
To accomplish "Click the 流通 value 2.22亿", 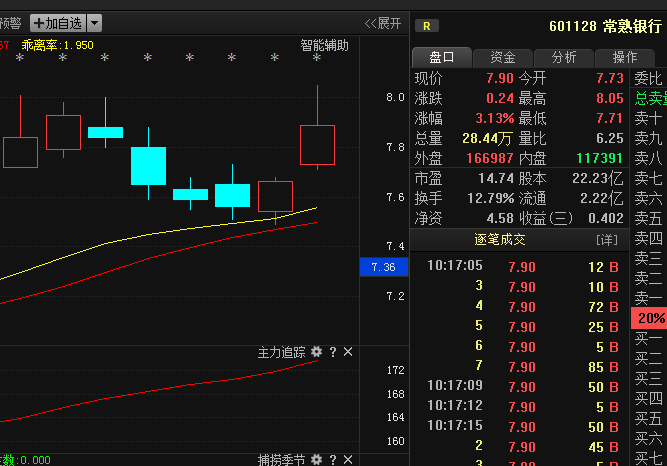I will coord(602,198).
